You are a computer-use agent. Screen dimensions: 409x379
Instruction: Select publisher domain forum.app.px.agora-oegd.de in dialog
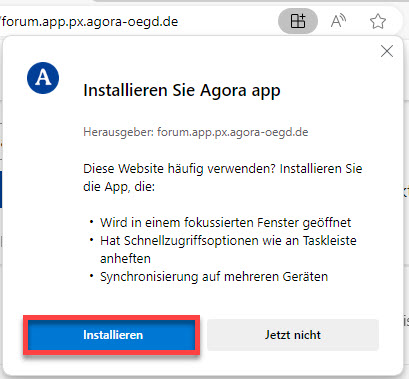(232, 132)
